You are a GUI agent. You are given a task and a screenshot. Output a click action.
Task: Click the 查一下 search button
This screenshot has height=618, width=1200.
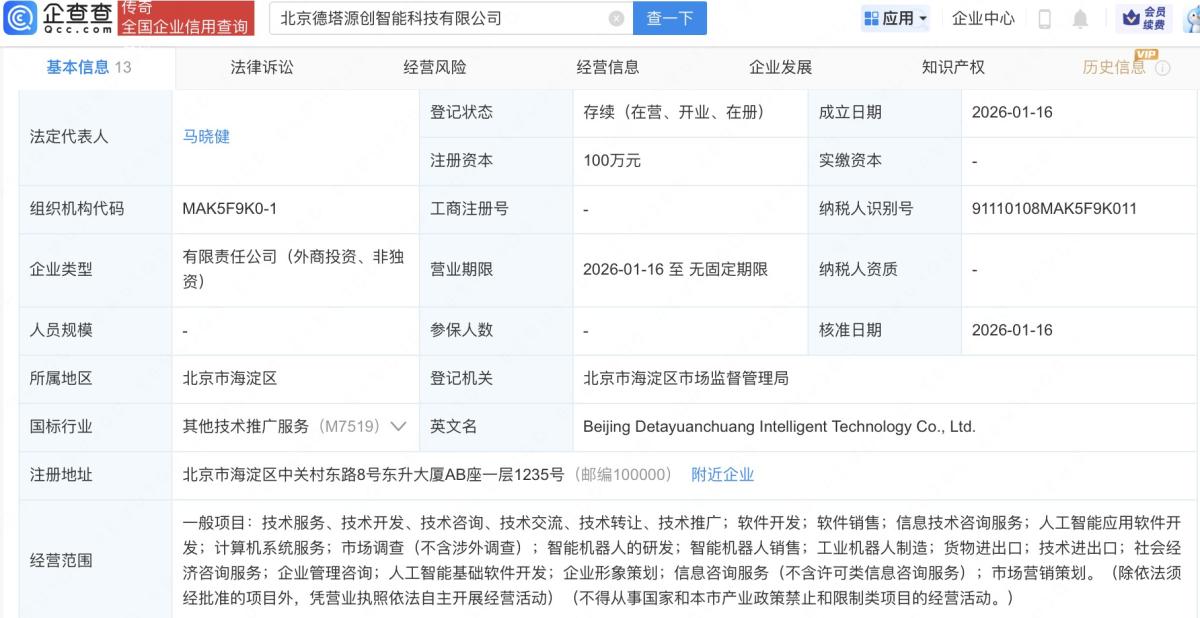(670, 17)
